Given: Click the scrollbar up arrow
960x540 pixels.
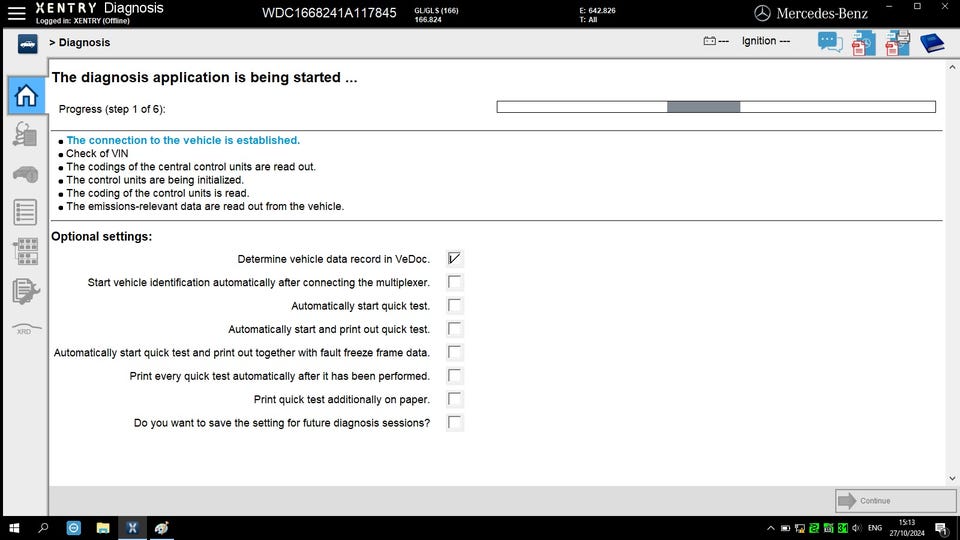Looking at the screenshot, I should (x=952, y=67).
